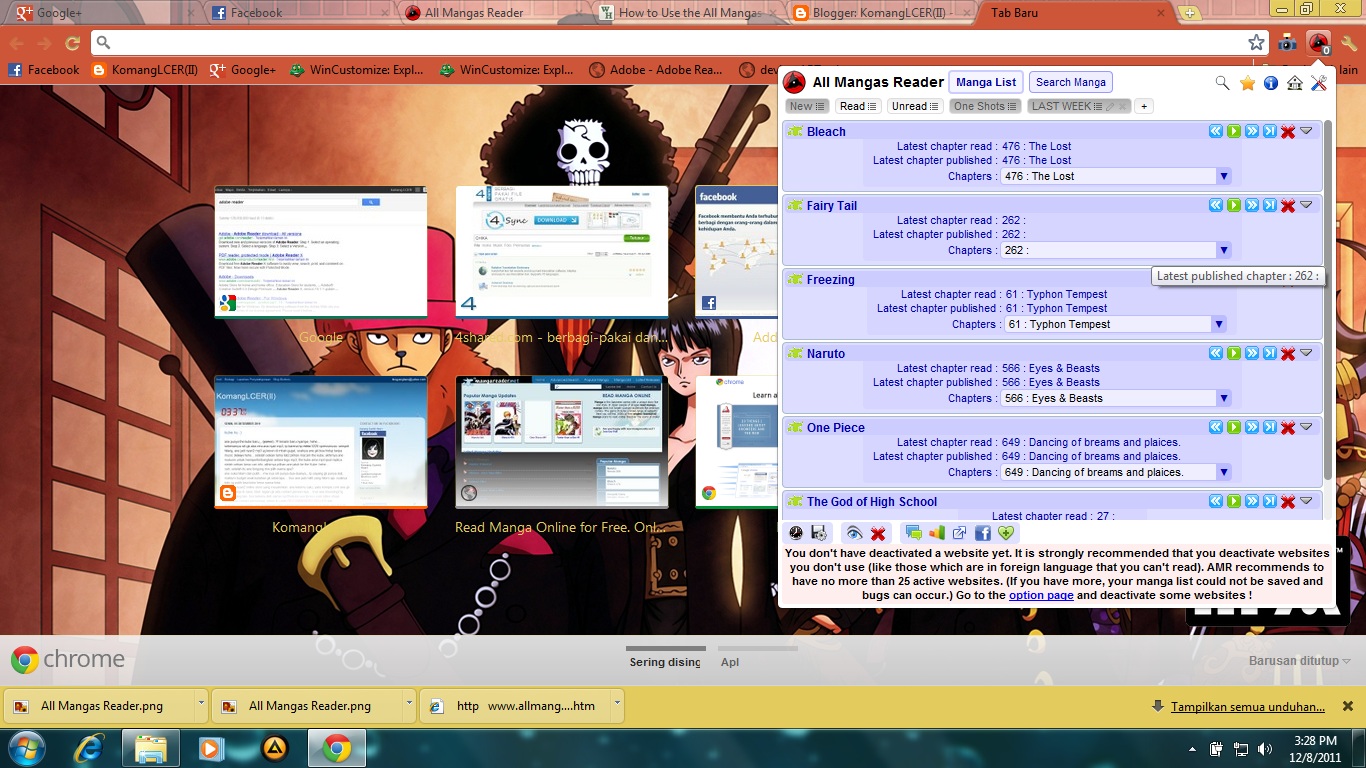Switch to the How to Use the All Mangas tab
The height and width of the screenshot is (768, 1366).
[x=688, y=13]
